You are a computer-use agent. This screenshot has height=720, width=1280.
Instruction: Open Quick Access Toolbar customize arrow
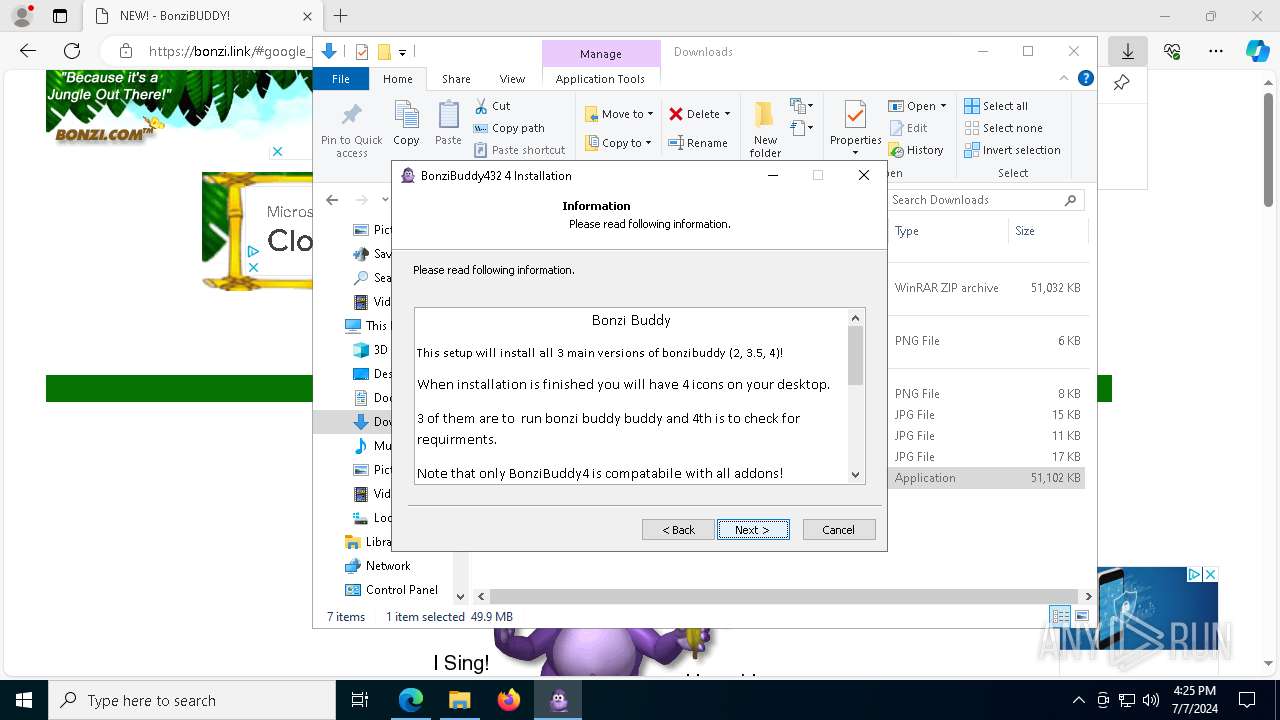402,52
